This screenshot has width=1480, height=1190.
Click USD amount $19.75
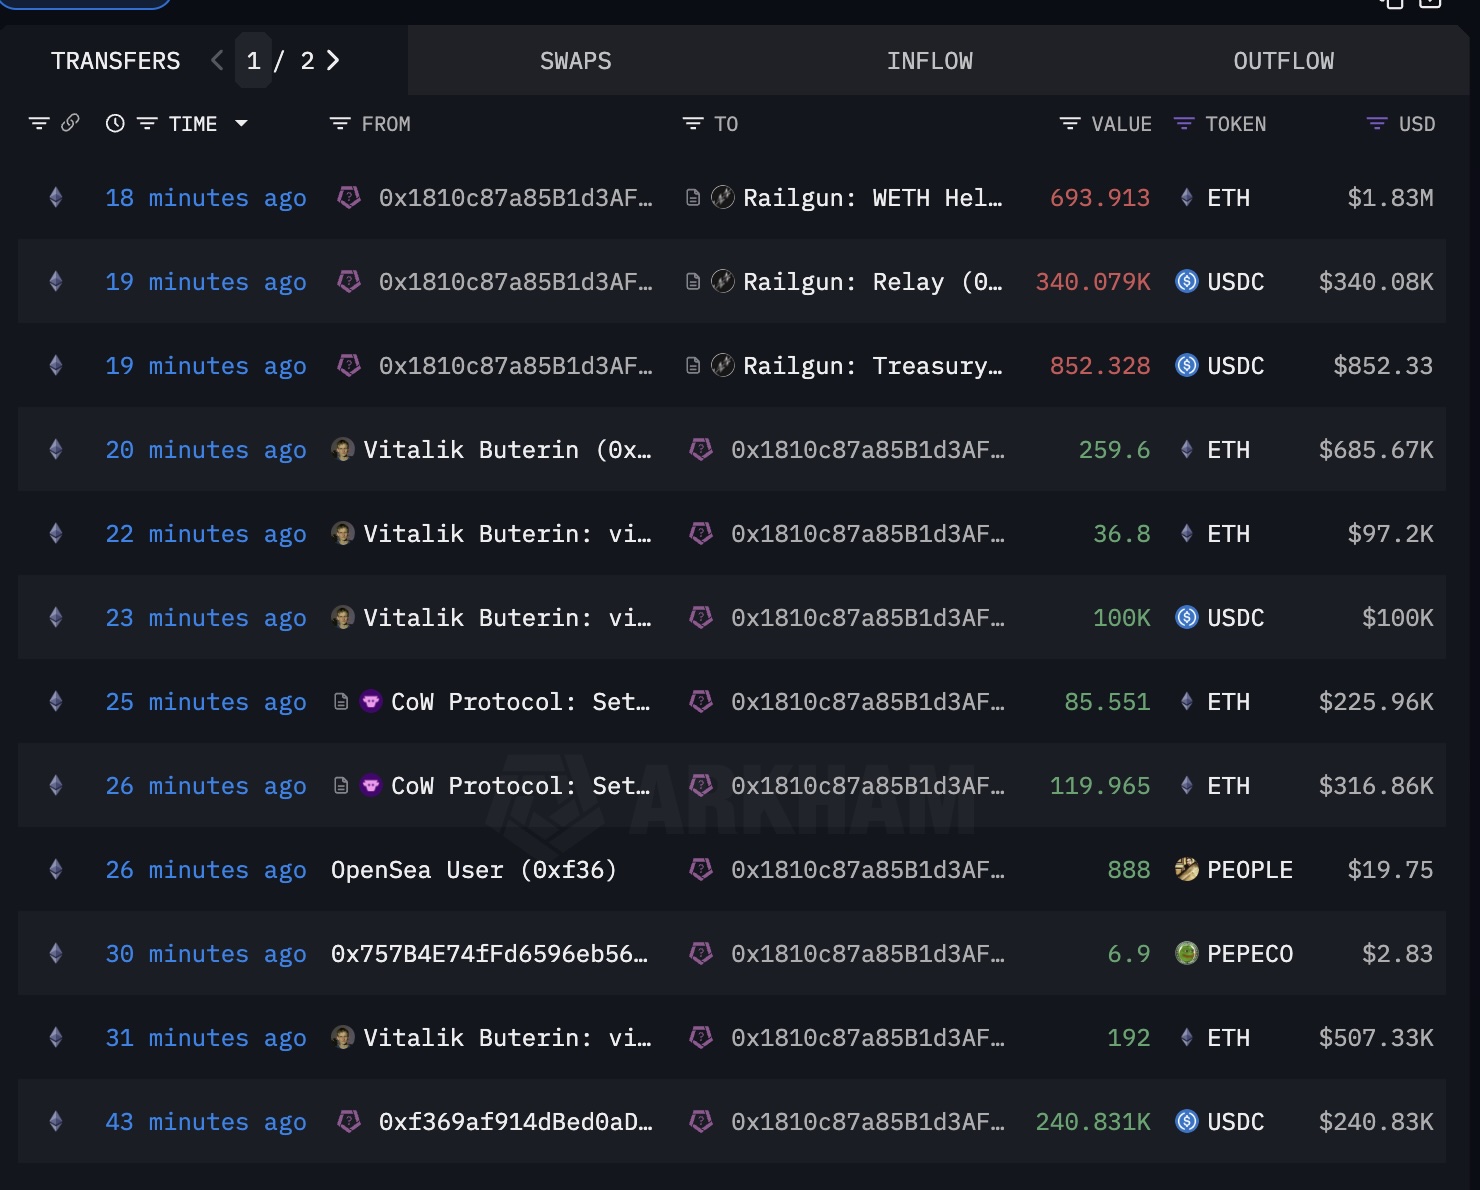[x=1390, y=870]
